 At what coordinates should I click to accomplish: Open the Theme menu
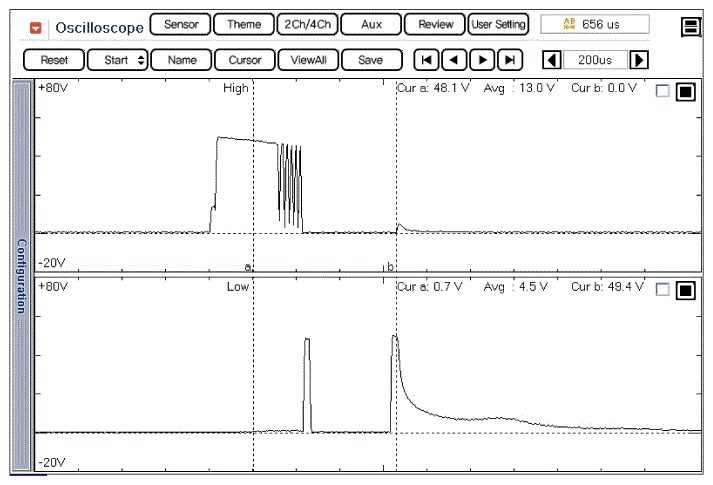click(x=244, y=24)
